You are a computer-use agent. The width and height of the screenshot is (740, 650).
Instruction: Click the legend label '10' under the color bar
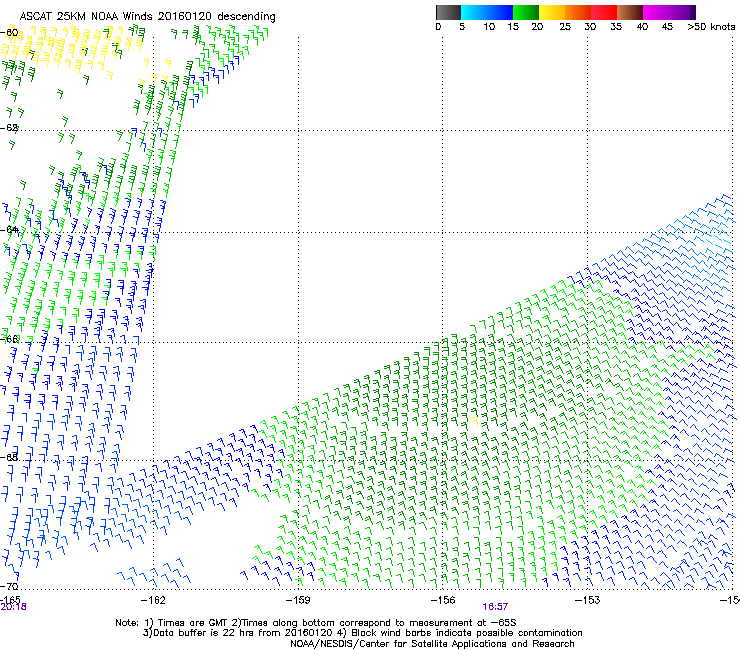point(489,27)
